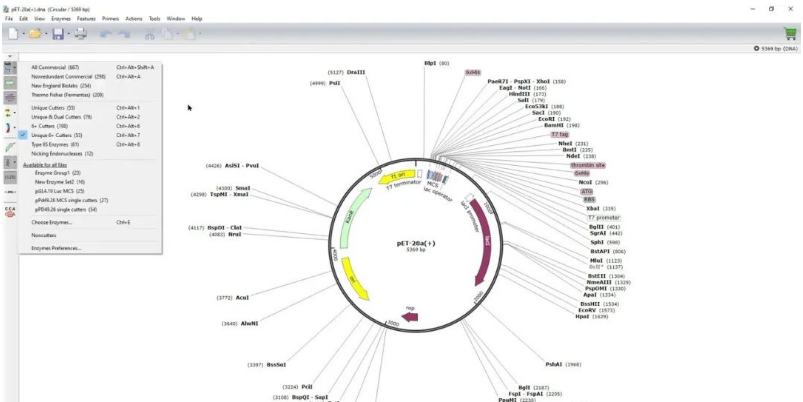This screenshot has width=803, height=402.
Task: Toggle the Show Primers side toolbar button
Action: tap(10, 97)
